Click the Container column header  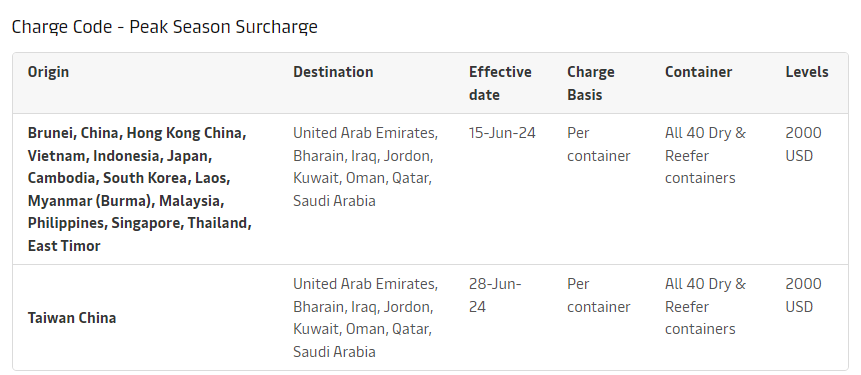[698, 72]
